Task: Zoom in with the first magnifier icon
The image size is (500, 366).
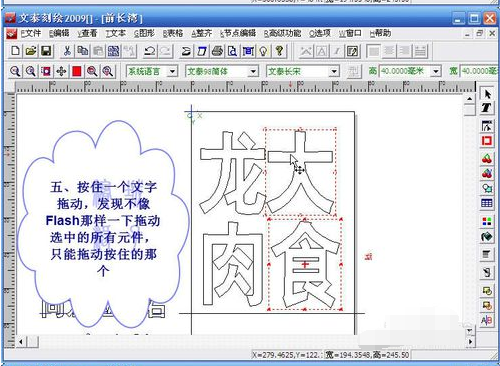Action: (x=15, y=71)
